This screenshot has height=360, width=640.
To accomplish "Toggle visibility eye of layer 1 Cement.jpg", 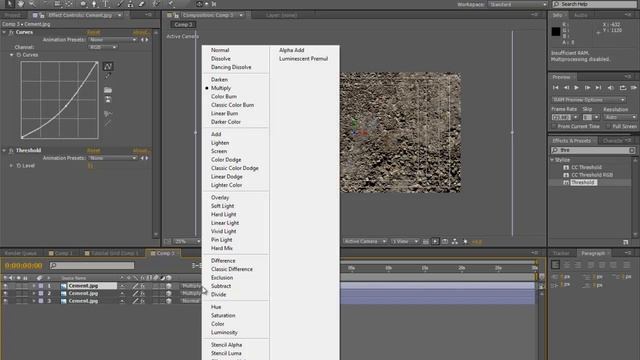I will coord(5,286).
